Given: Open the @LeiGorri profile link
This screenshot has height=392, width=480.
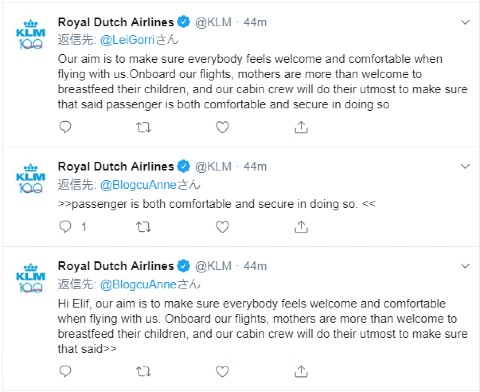Looking at the screenshot, I should click(127, 40).
